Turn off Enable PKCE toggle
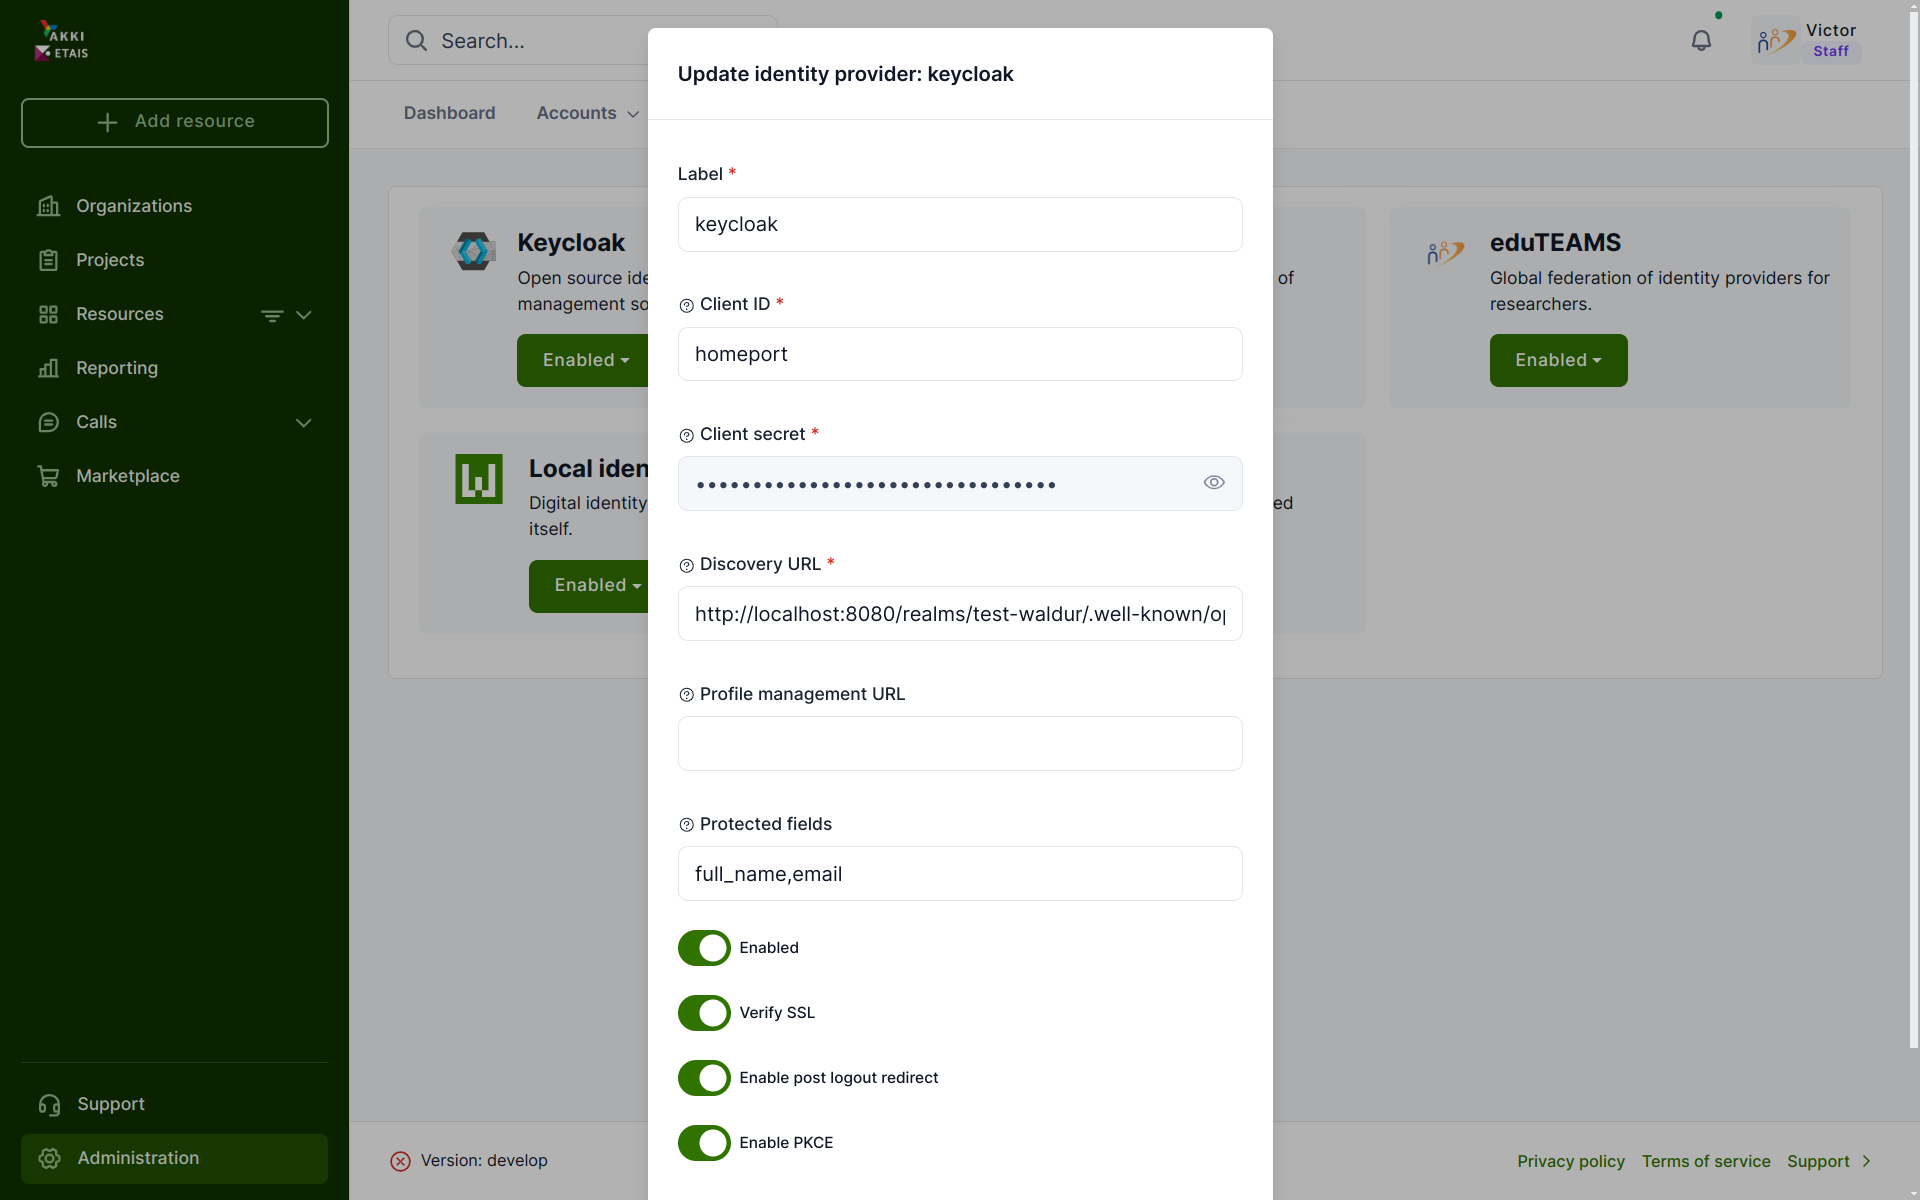 pyautogui.click(x=704, y=1143)
